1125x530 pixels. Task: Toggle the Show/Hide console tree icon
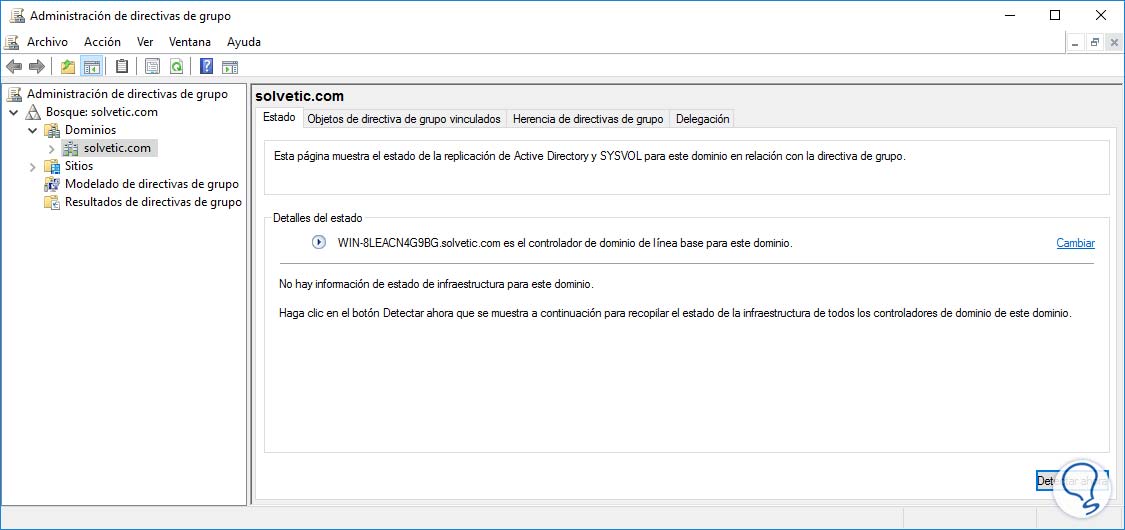(x=91, y=67)
